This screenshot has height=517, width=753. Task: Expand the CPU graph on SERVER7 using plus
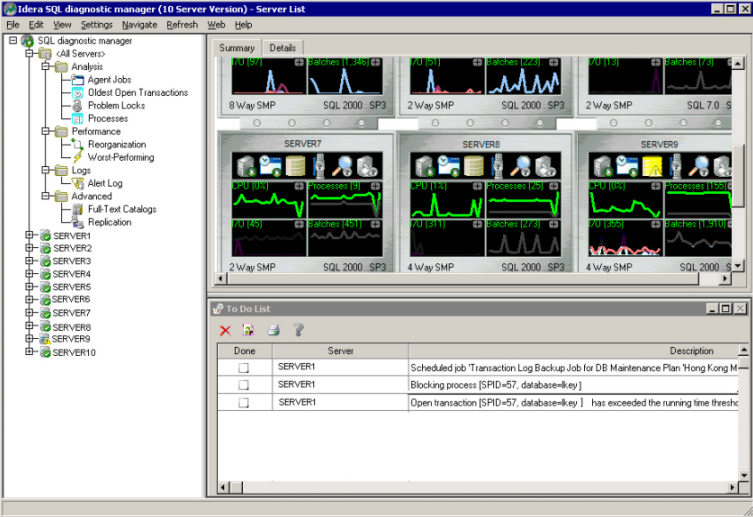[299, 186]
